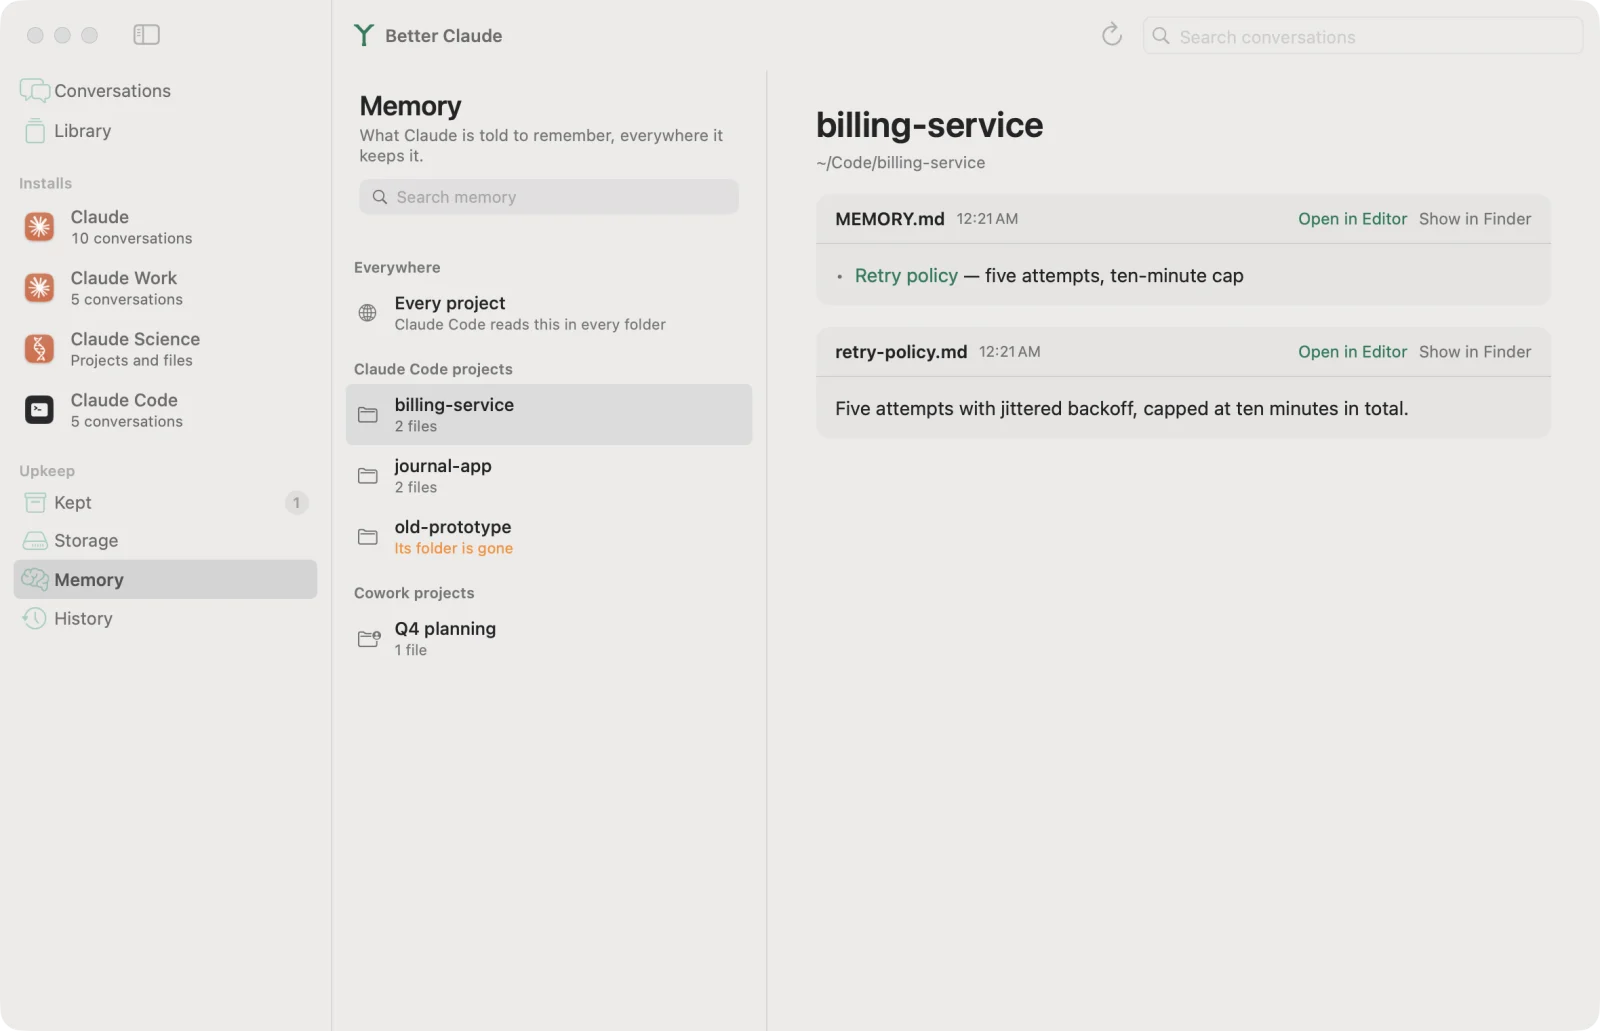
Task: Click the MEMORY.md file name
Action: coord(890,219)
